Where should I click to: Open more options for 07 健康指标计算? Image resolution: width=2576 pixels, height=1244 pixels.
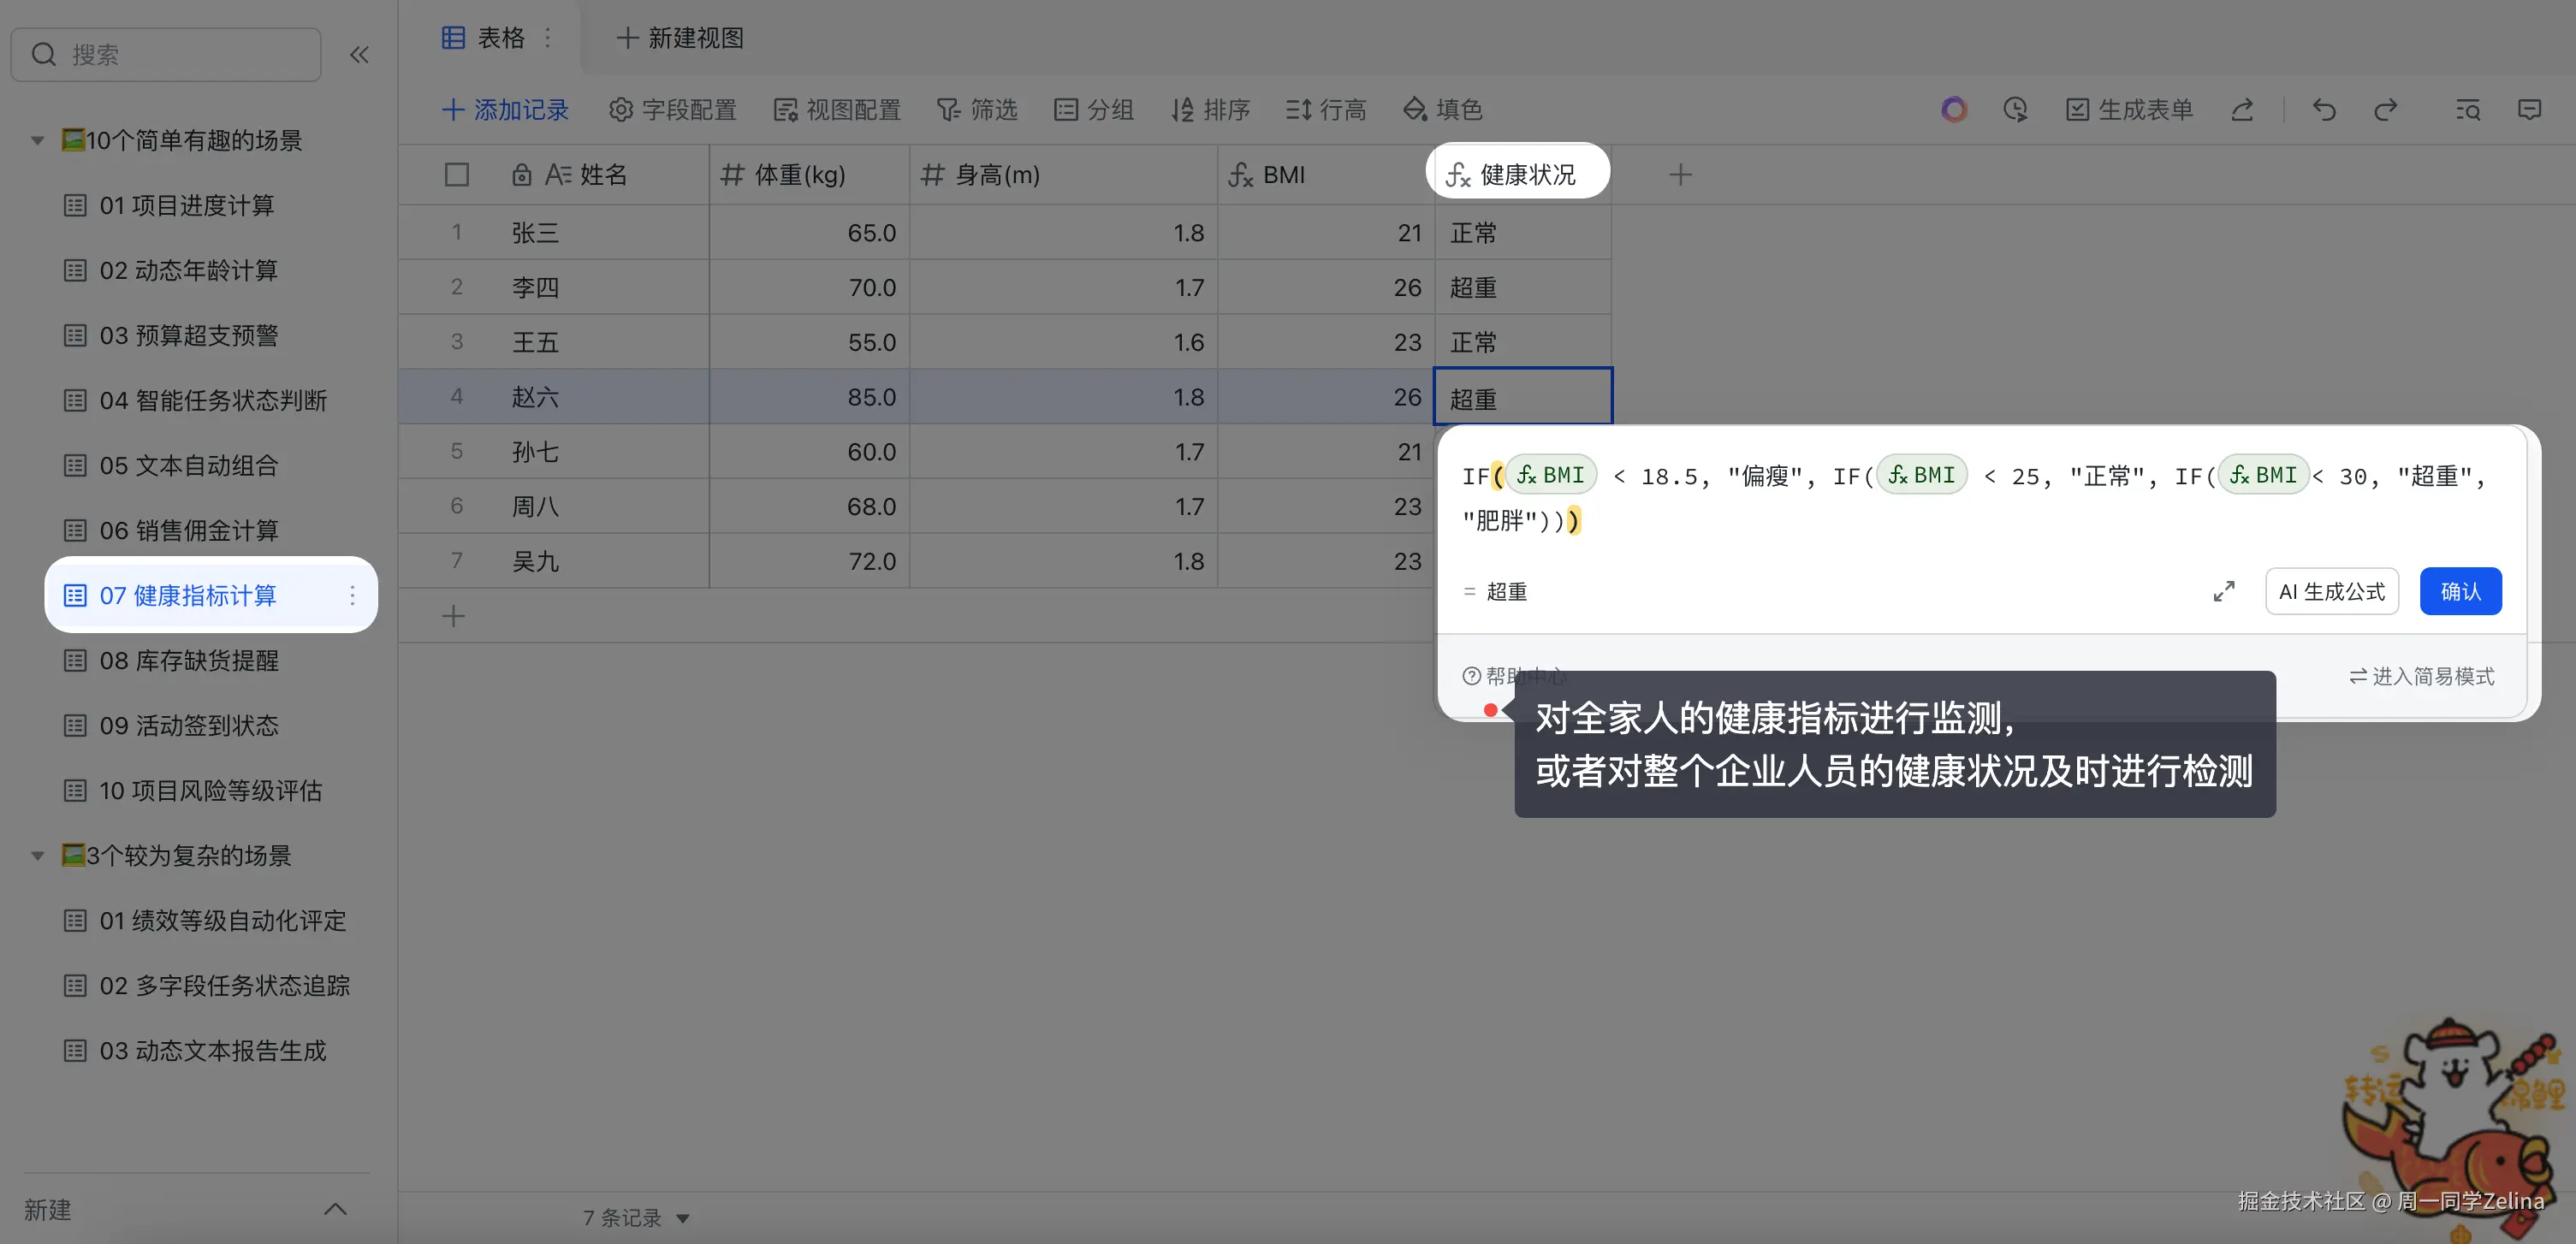[x=352, y=596]
